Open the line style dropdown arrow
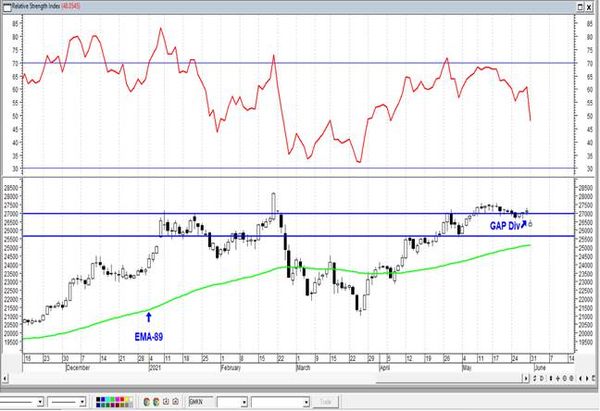The height and width of the screenshot is (411, 600). point(40,402)
